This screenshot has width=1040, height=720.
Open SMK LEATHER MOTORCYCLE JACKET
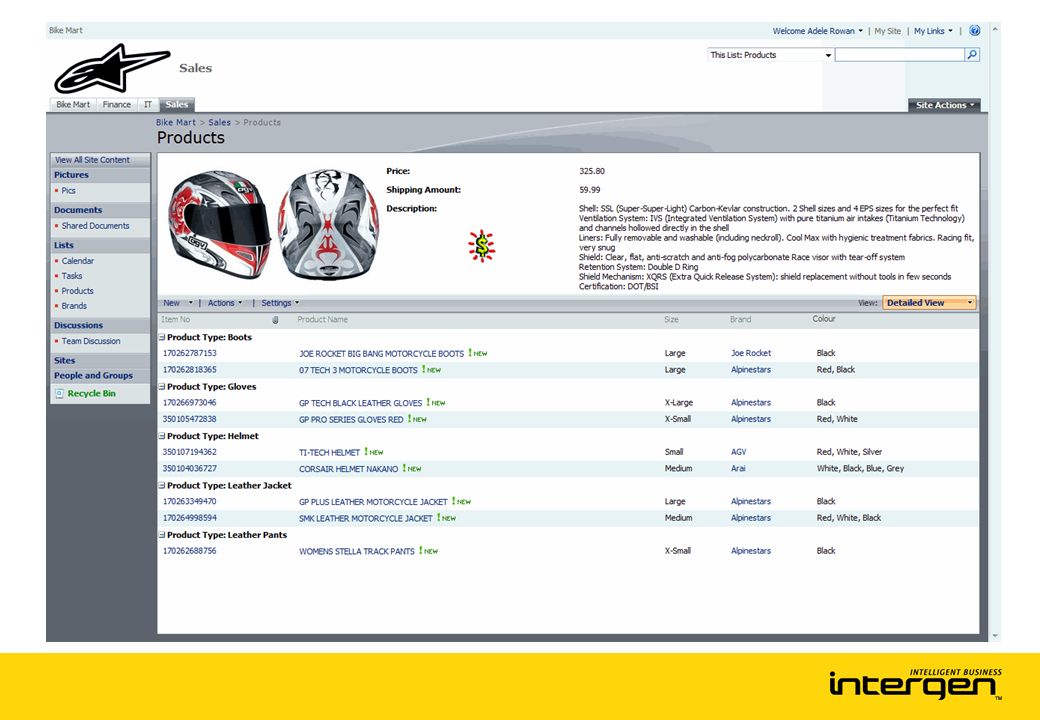tap(365, 518)
